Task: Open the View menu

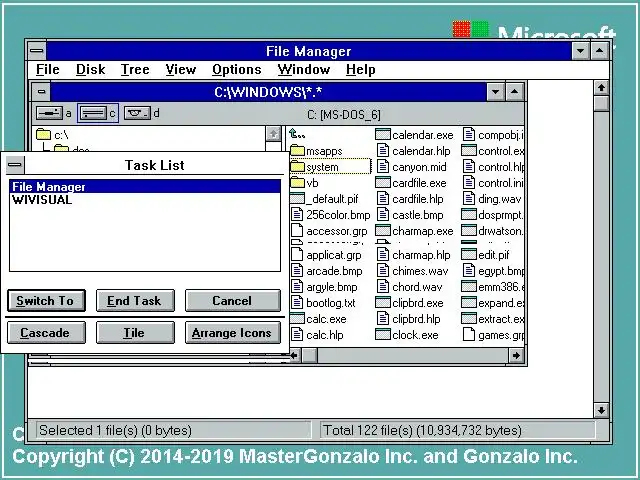Action: (180, 69)
